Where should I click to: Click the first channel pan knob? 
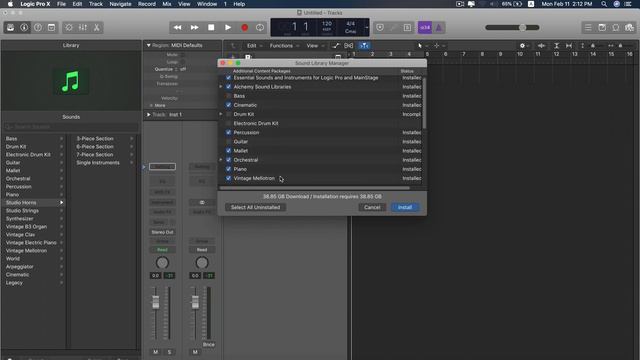click(x=162, y=262)
